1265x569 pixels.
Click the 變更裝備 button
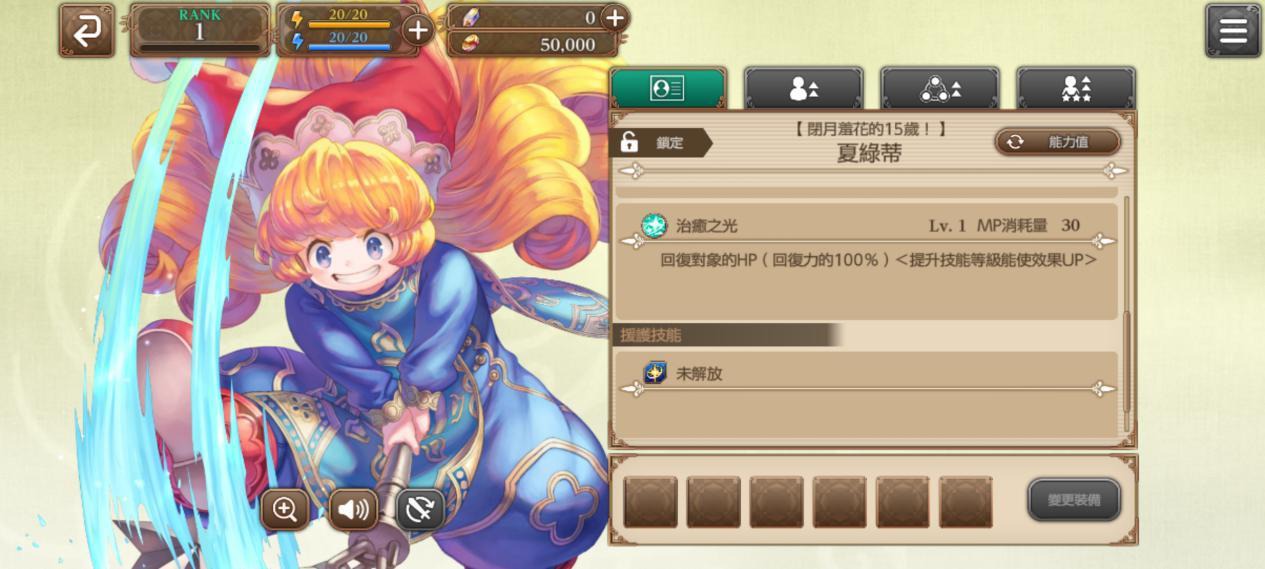1074,500
